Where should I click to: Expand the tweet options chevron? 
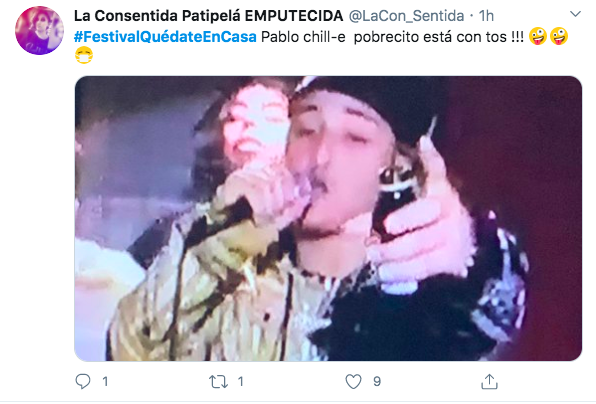pyautogui.click(x=575, y=14)
